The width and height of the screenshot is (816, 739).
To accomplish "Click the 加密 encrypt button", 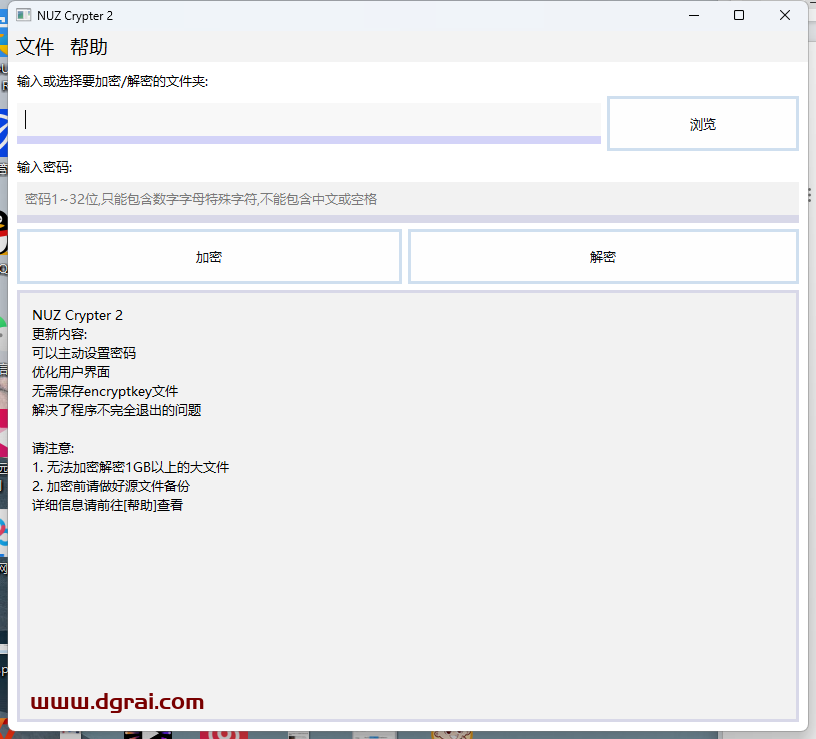I will tap(209, 257).
